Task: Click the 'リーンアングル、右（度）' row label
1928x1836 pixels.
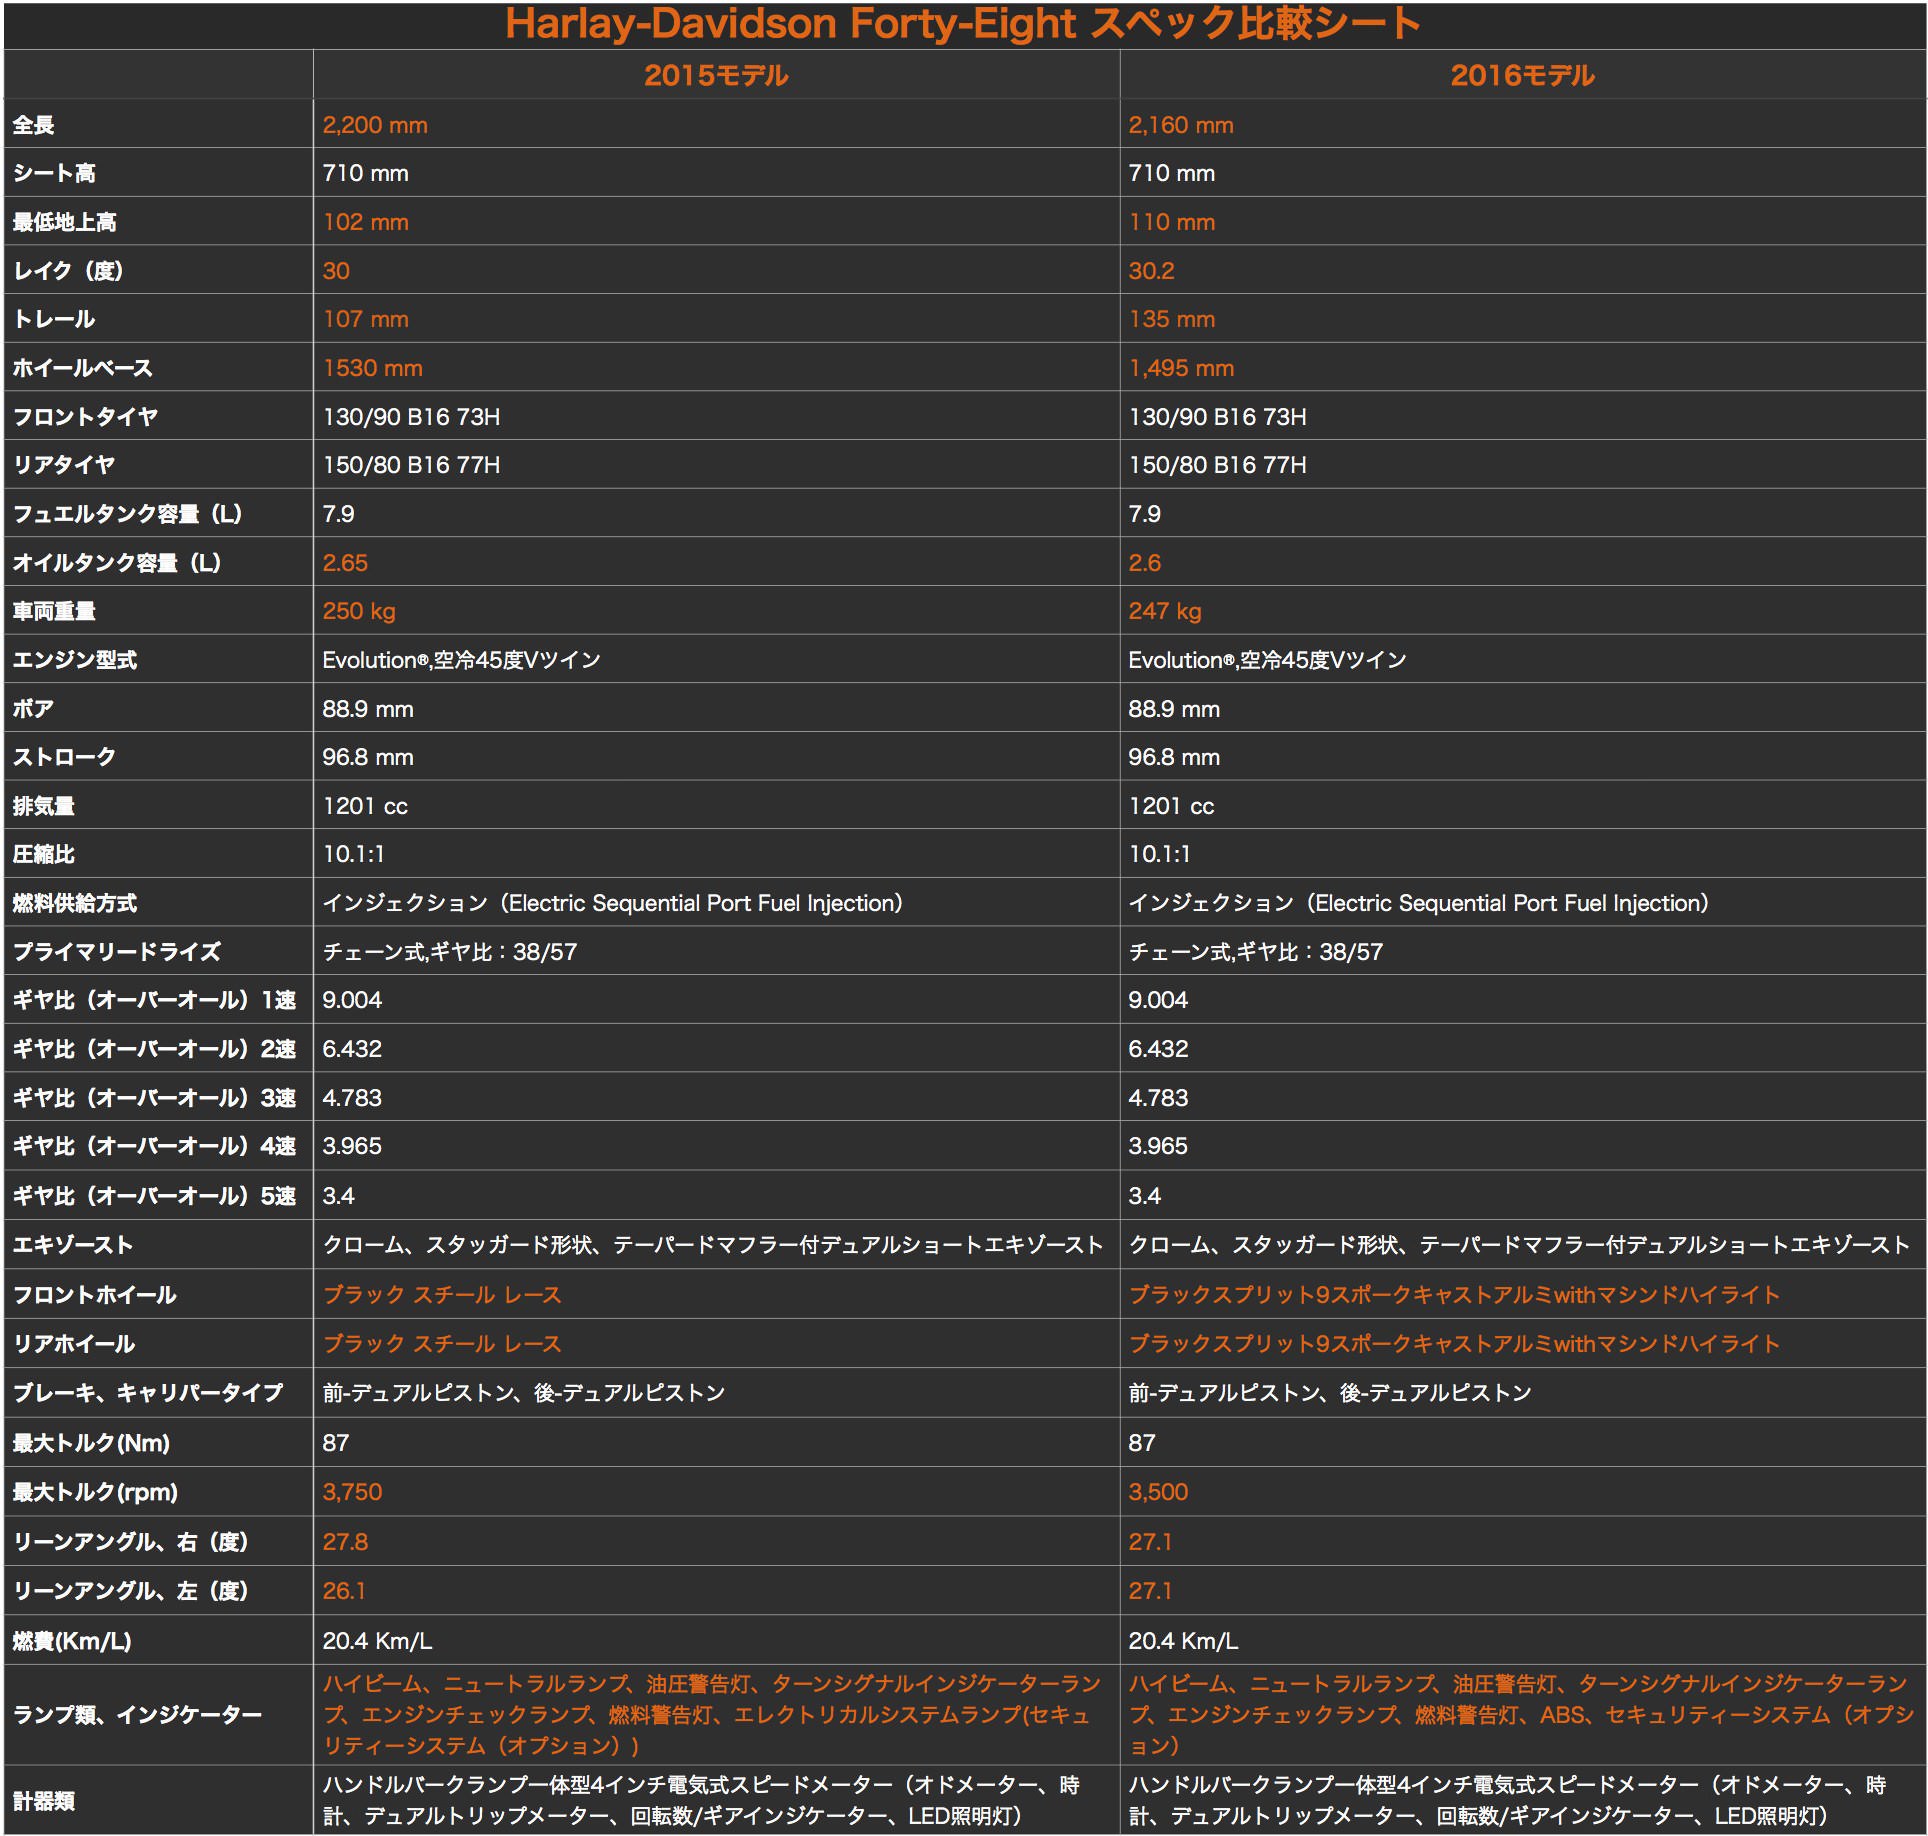Action: (x=130, y=1542)
